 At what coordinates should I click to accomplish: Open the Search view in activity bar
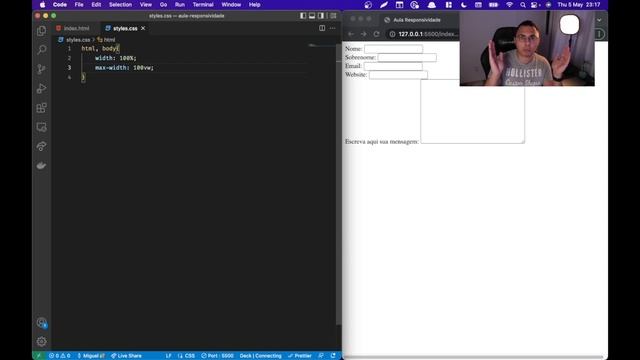pyautogui.click(x=41, y=50)
